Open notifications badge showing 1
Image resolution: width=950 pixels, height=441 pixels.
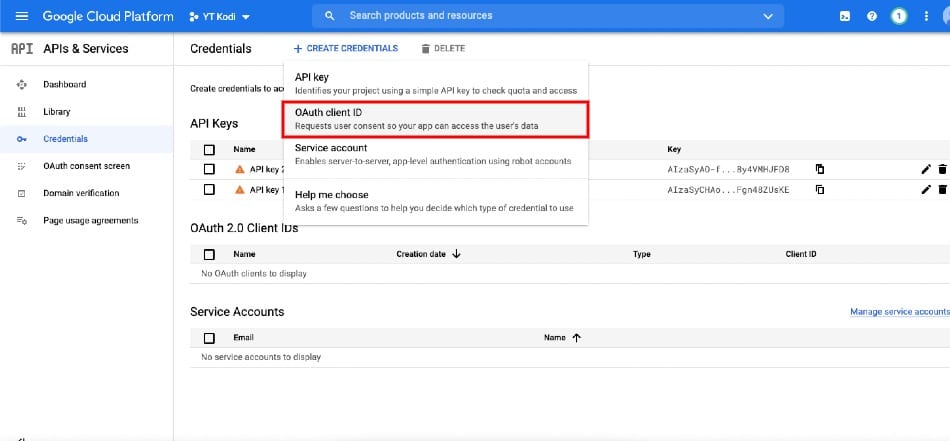pos(899,16)
